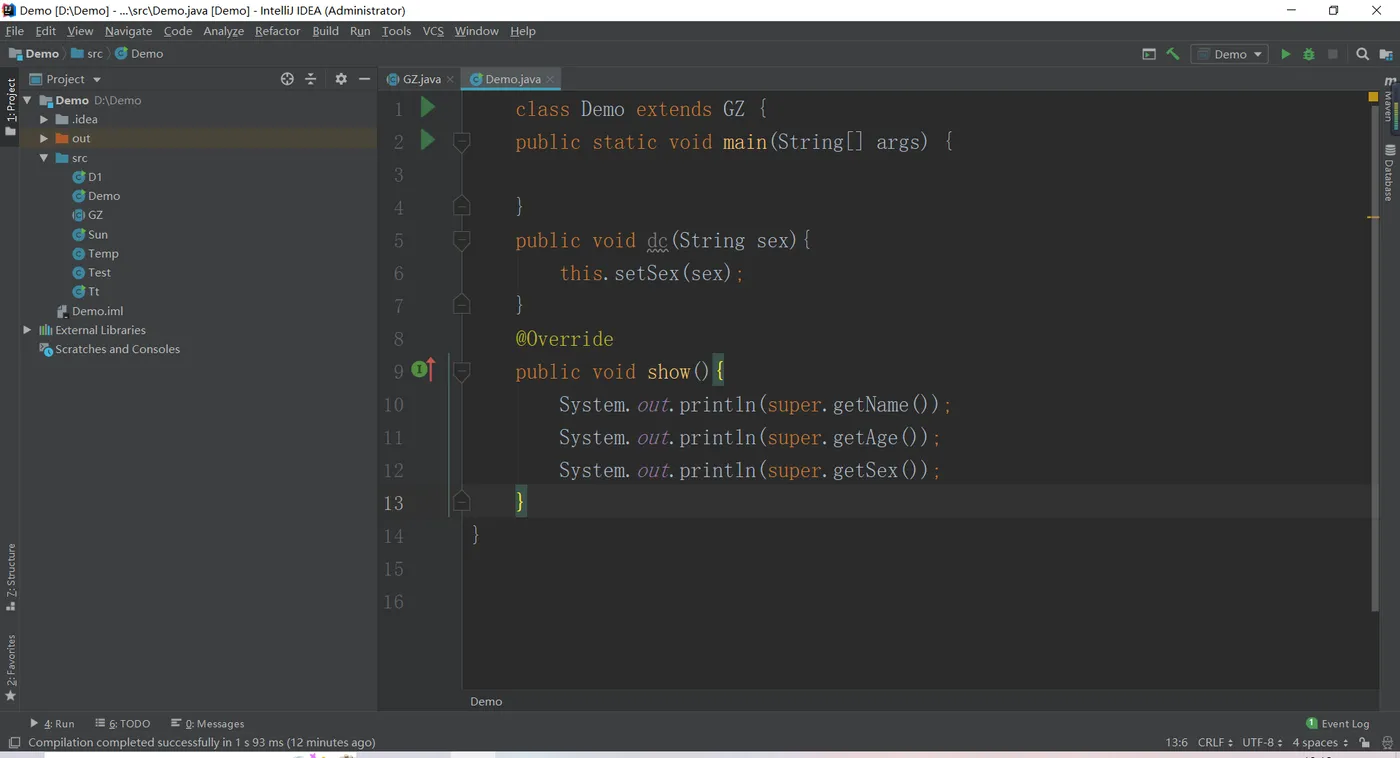
Task: Select Demo.iml file in project tree
Action: (90, 311)
